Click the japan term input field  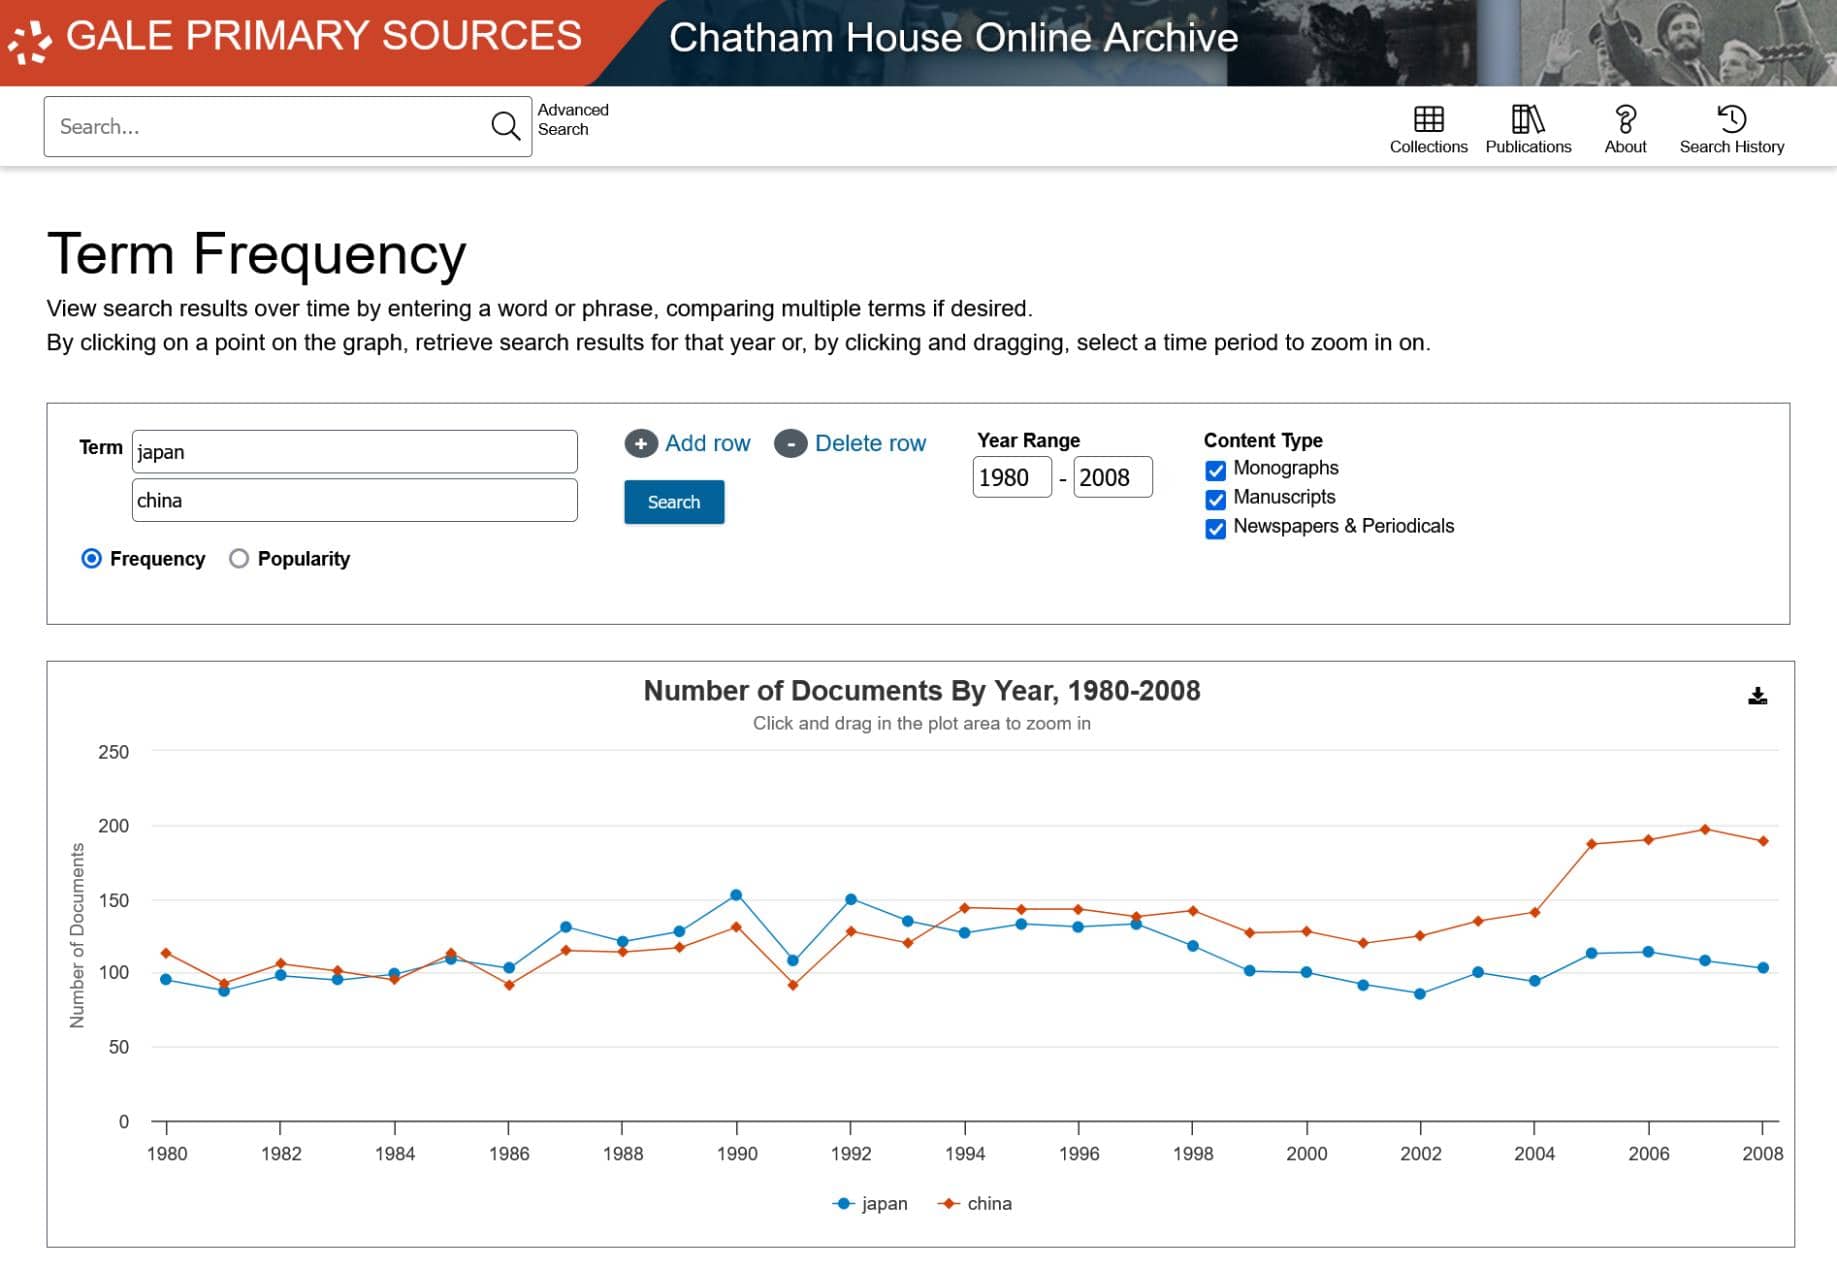[x=354, y=452]
